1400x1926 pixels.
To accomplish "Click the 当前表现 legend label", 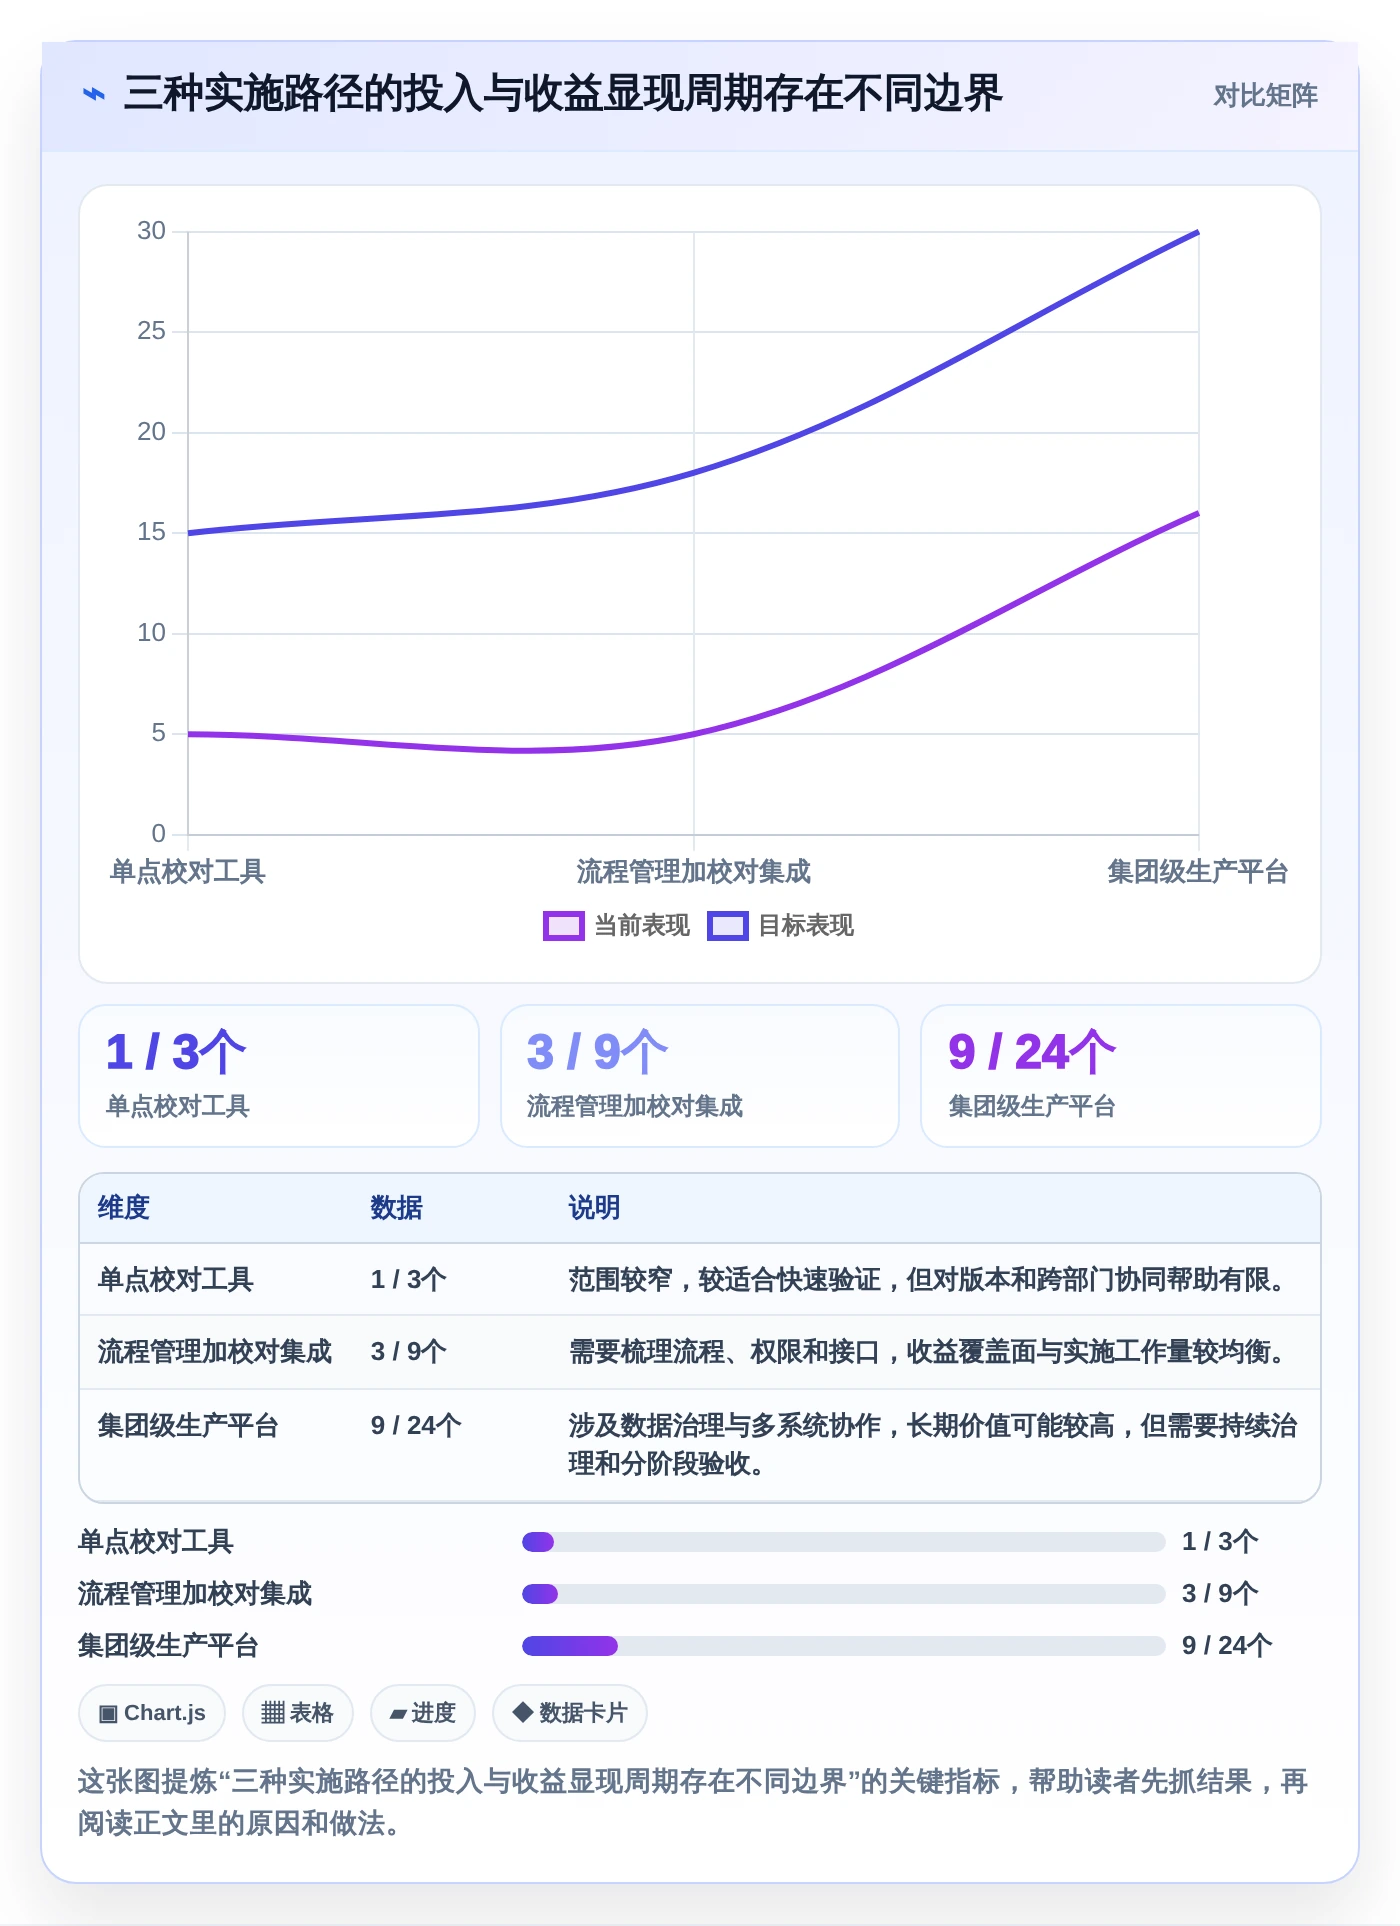I will 642,926.
